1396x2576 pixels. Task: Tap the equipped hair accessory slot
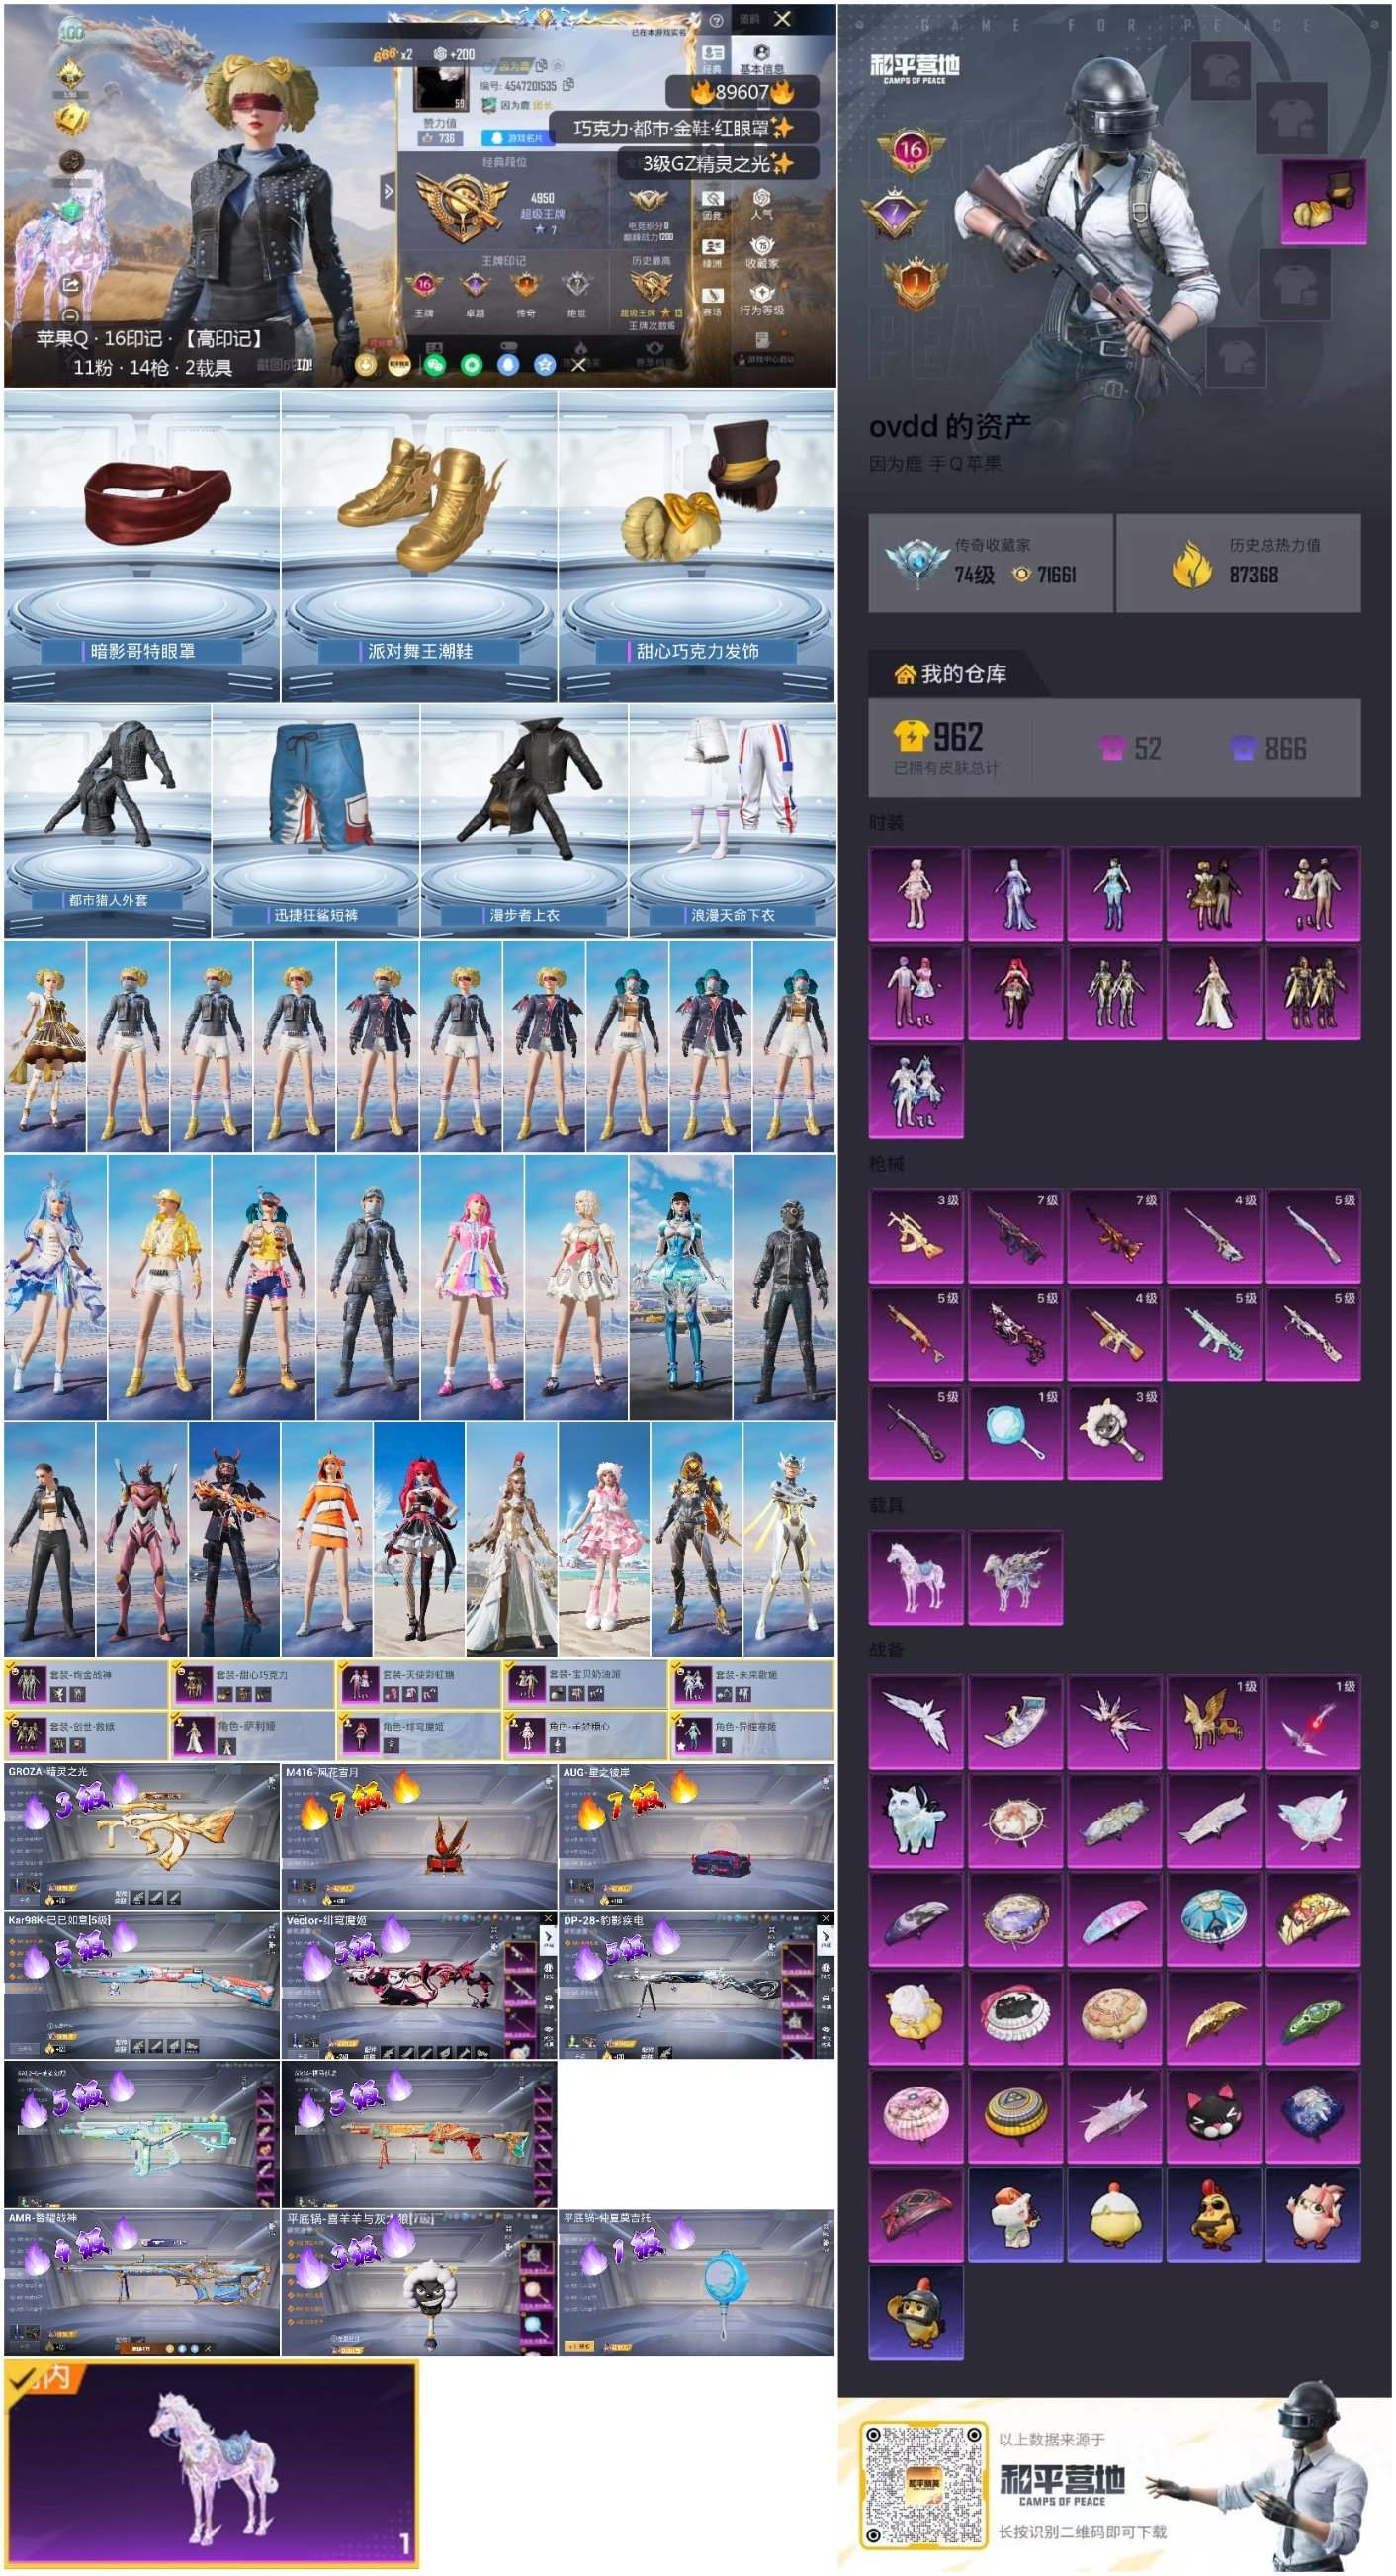1324,201
